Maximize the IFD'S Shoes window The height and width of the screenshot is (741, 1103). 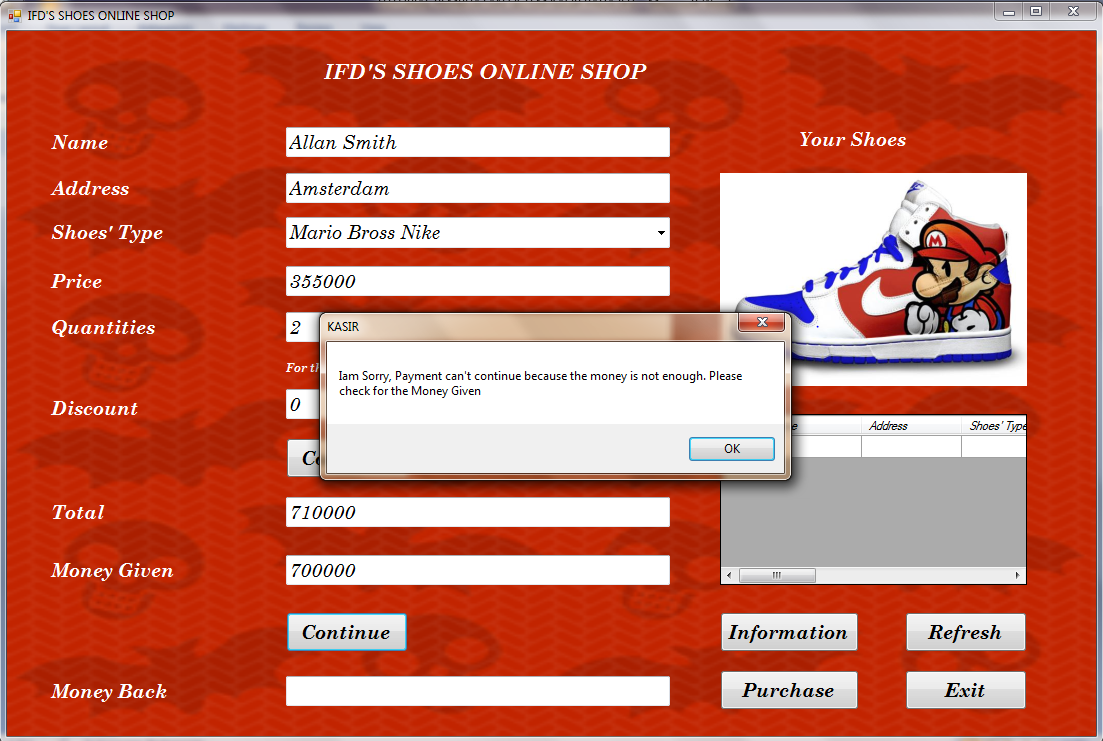point(1035,12)
